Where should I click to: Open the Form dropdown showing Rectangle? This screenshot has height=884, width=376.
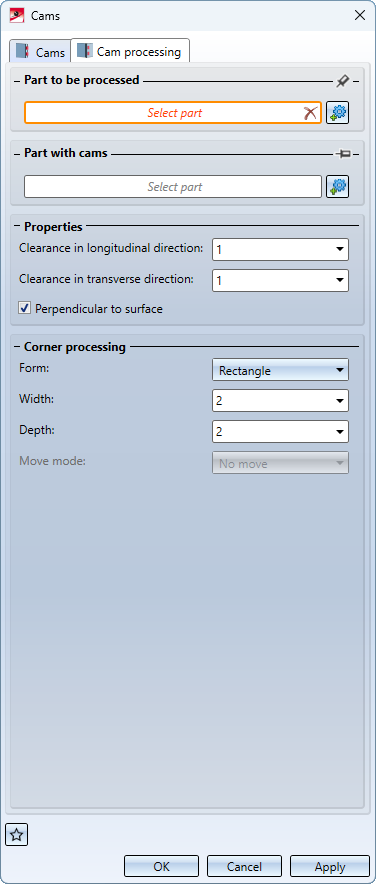(280, 370)
